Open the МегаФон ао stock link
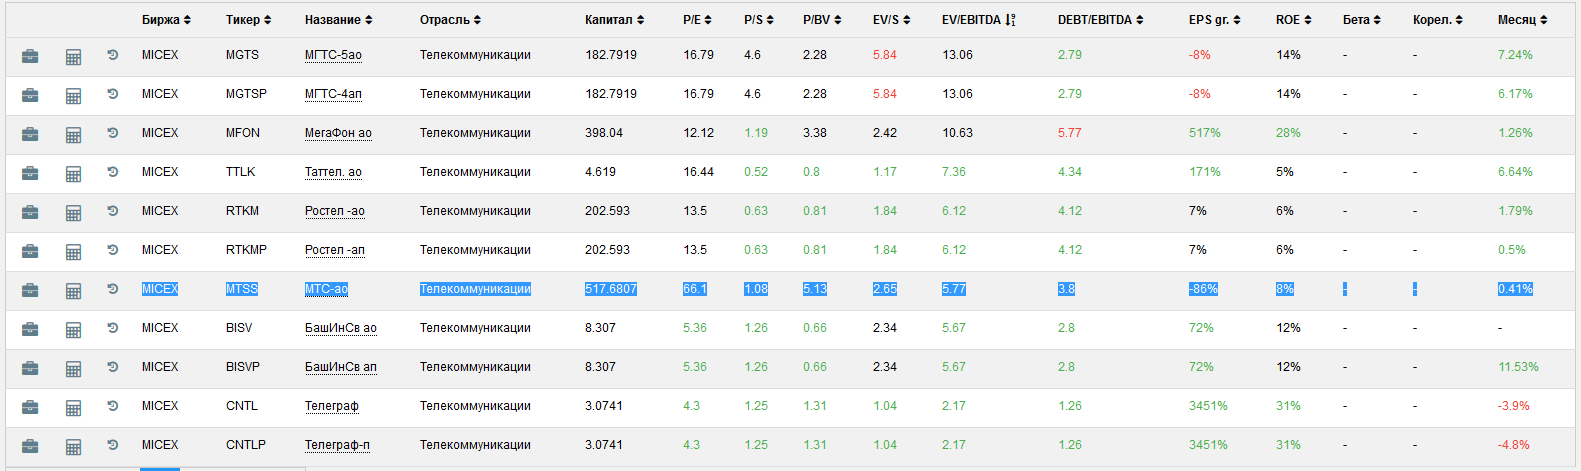Image resolution: width=1581 pixels, height=471 pixels. coord(338,133)
